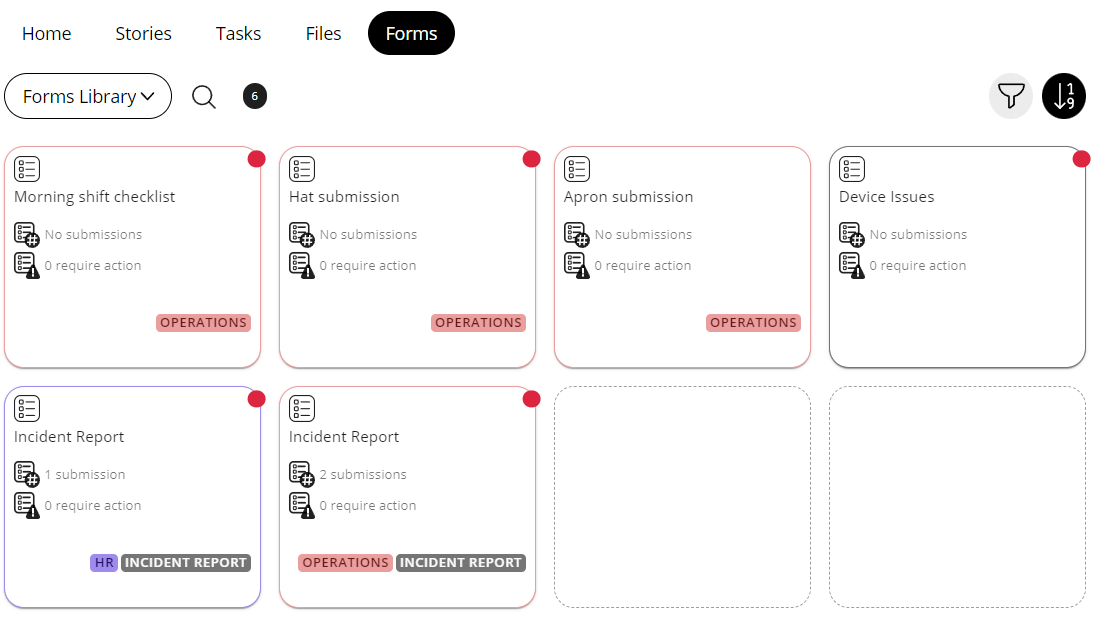Click the form icon on Hat submission card
The height and width of the screenshot is (618, 1096).
302,169
